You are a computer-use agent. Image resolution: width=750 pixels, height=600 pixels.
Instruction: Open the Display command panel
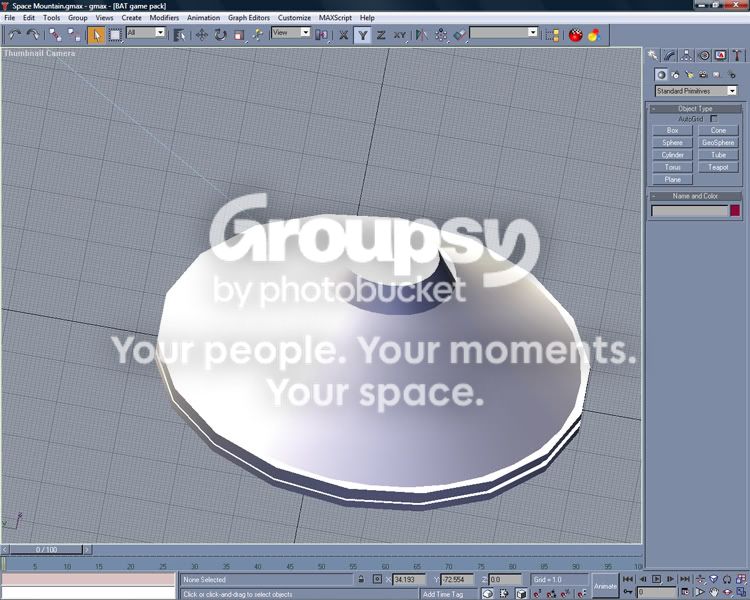(720, 56)
